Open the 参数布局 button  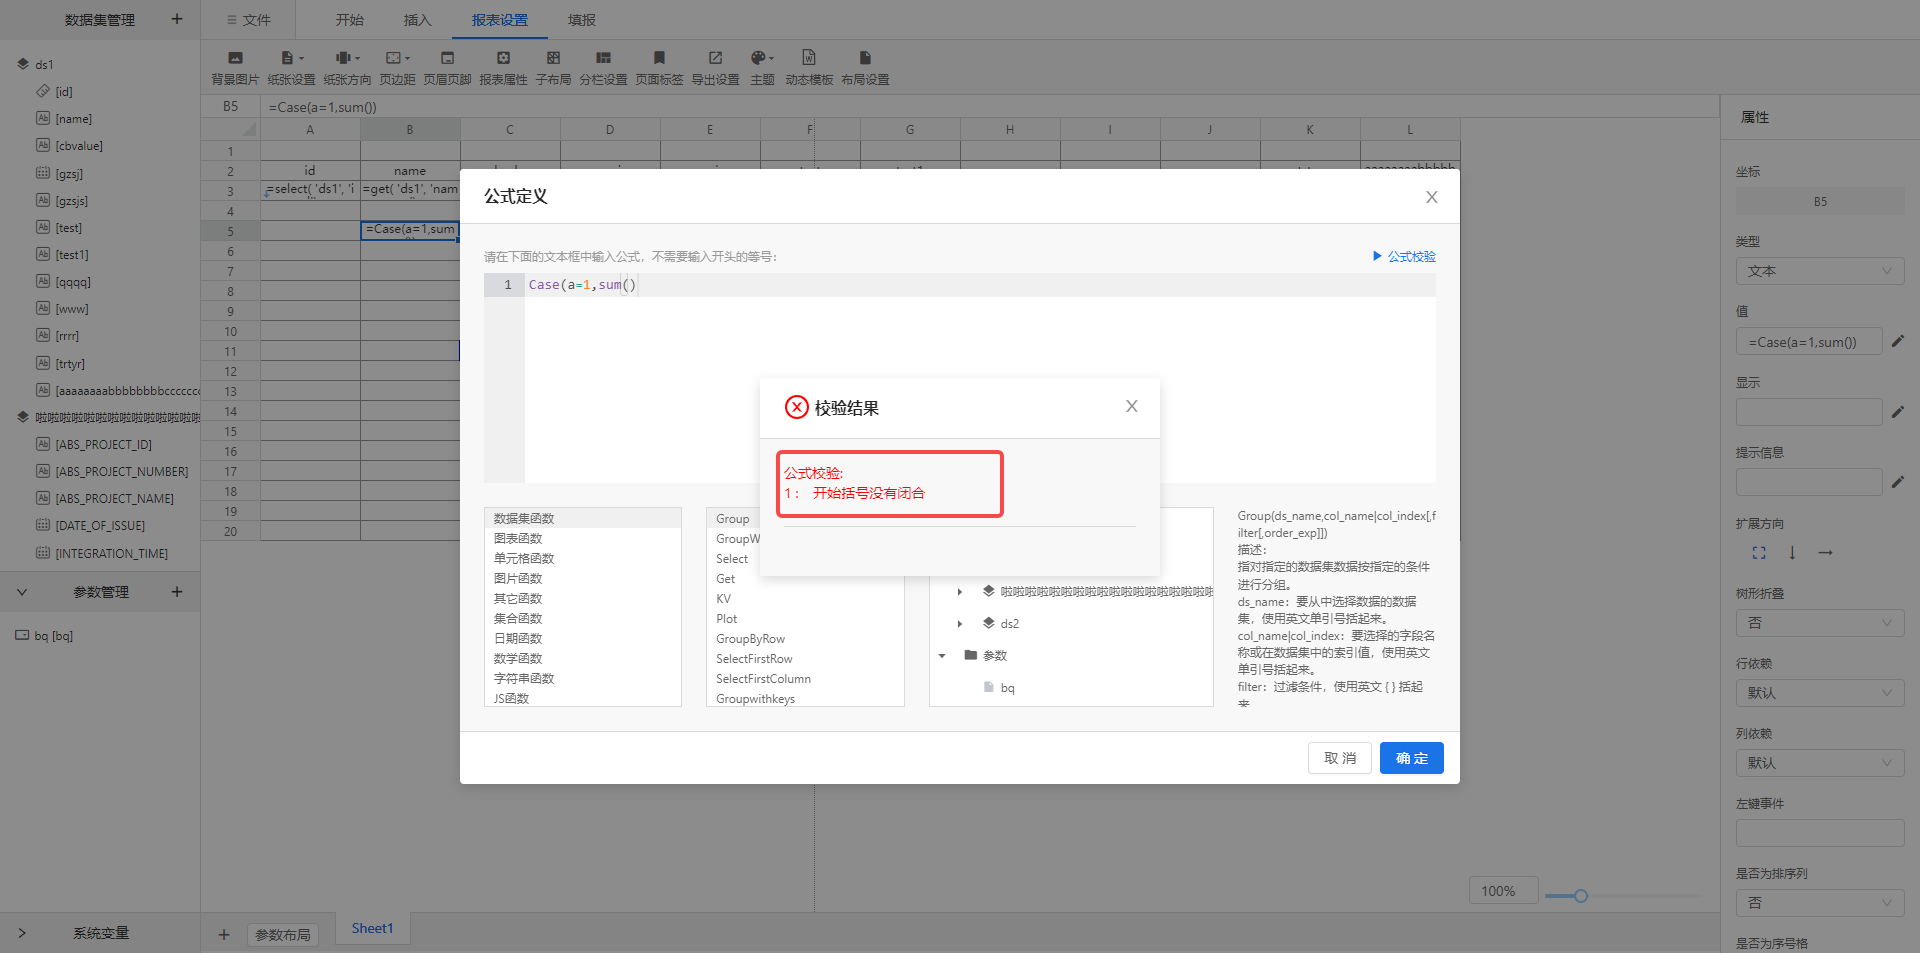[282, 935]
